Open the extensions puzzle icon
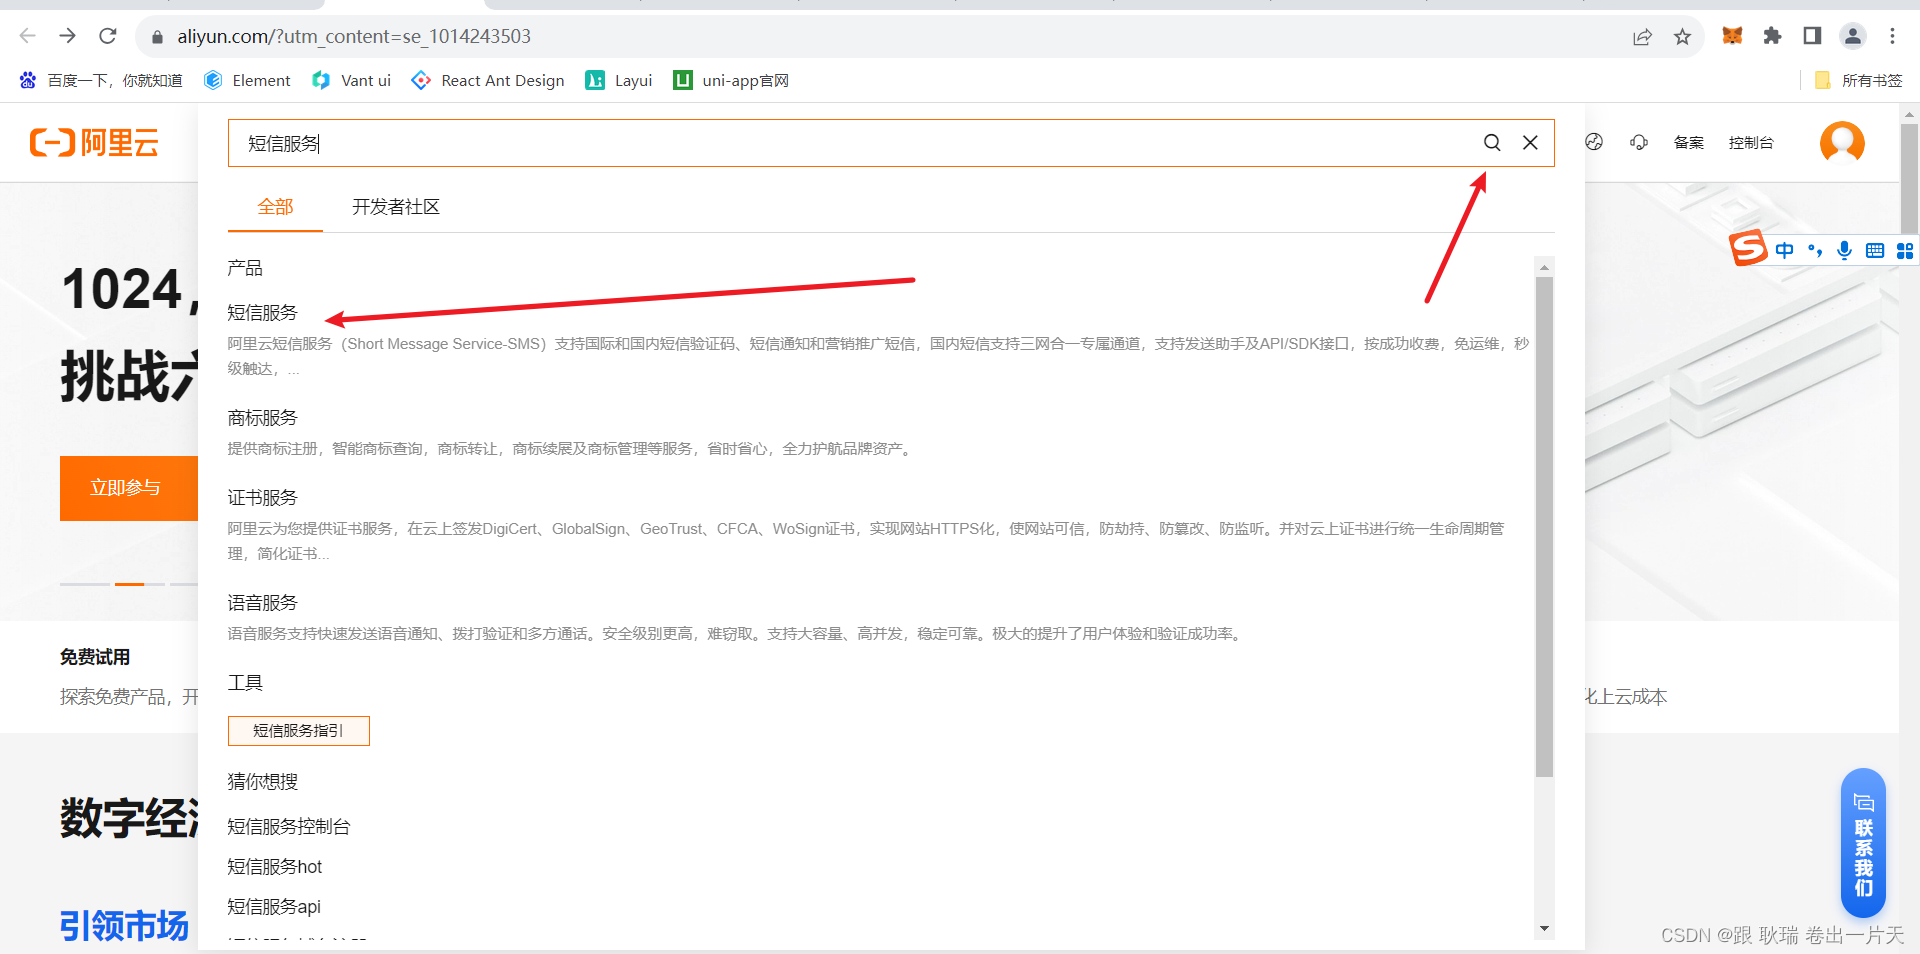The image size is (1920, 954). click(1772, 36)
